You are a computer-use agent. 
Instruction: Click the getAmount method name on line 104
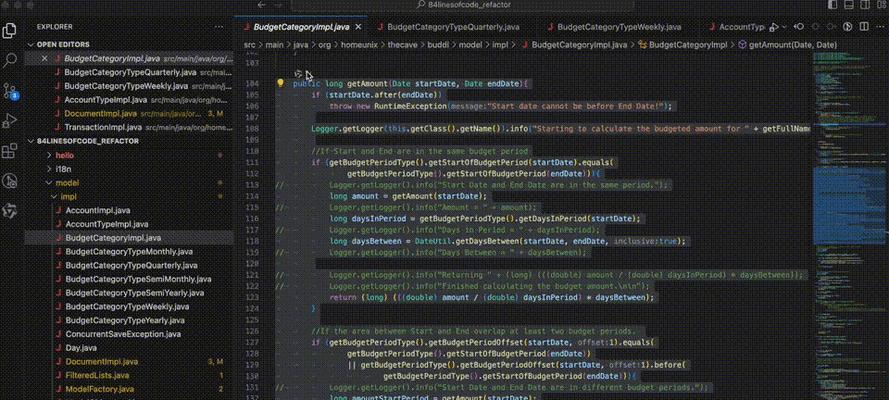pyautogui.click(x=365, y=83)
